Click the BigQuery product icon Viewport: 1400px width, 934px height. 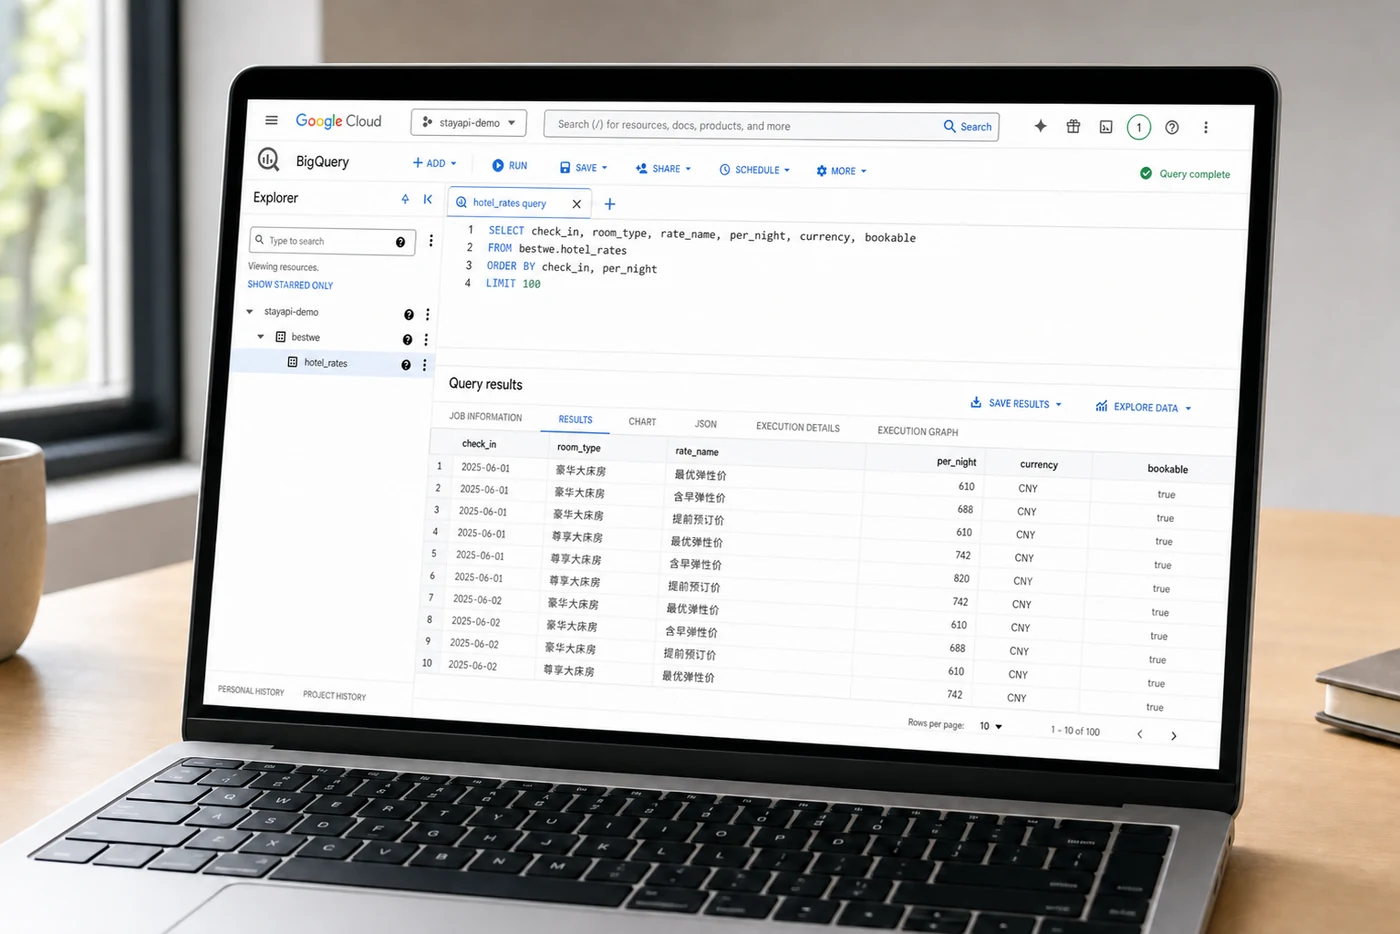pos(269,159)
